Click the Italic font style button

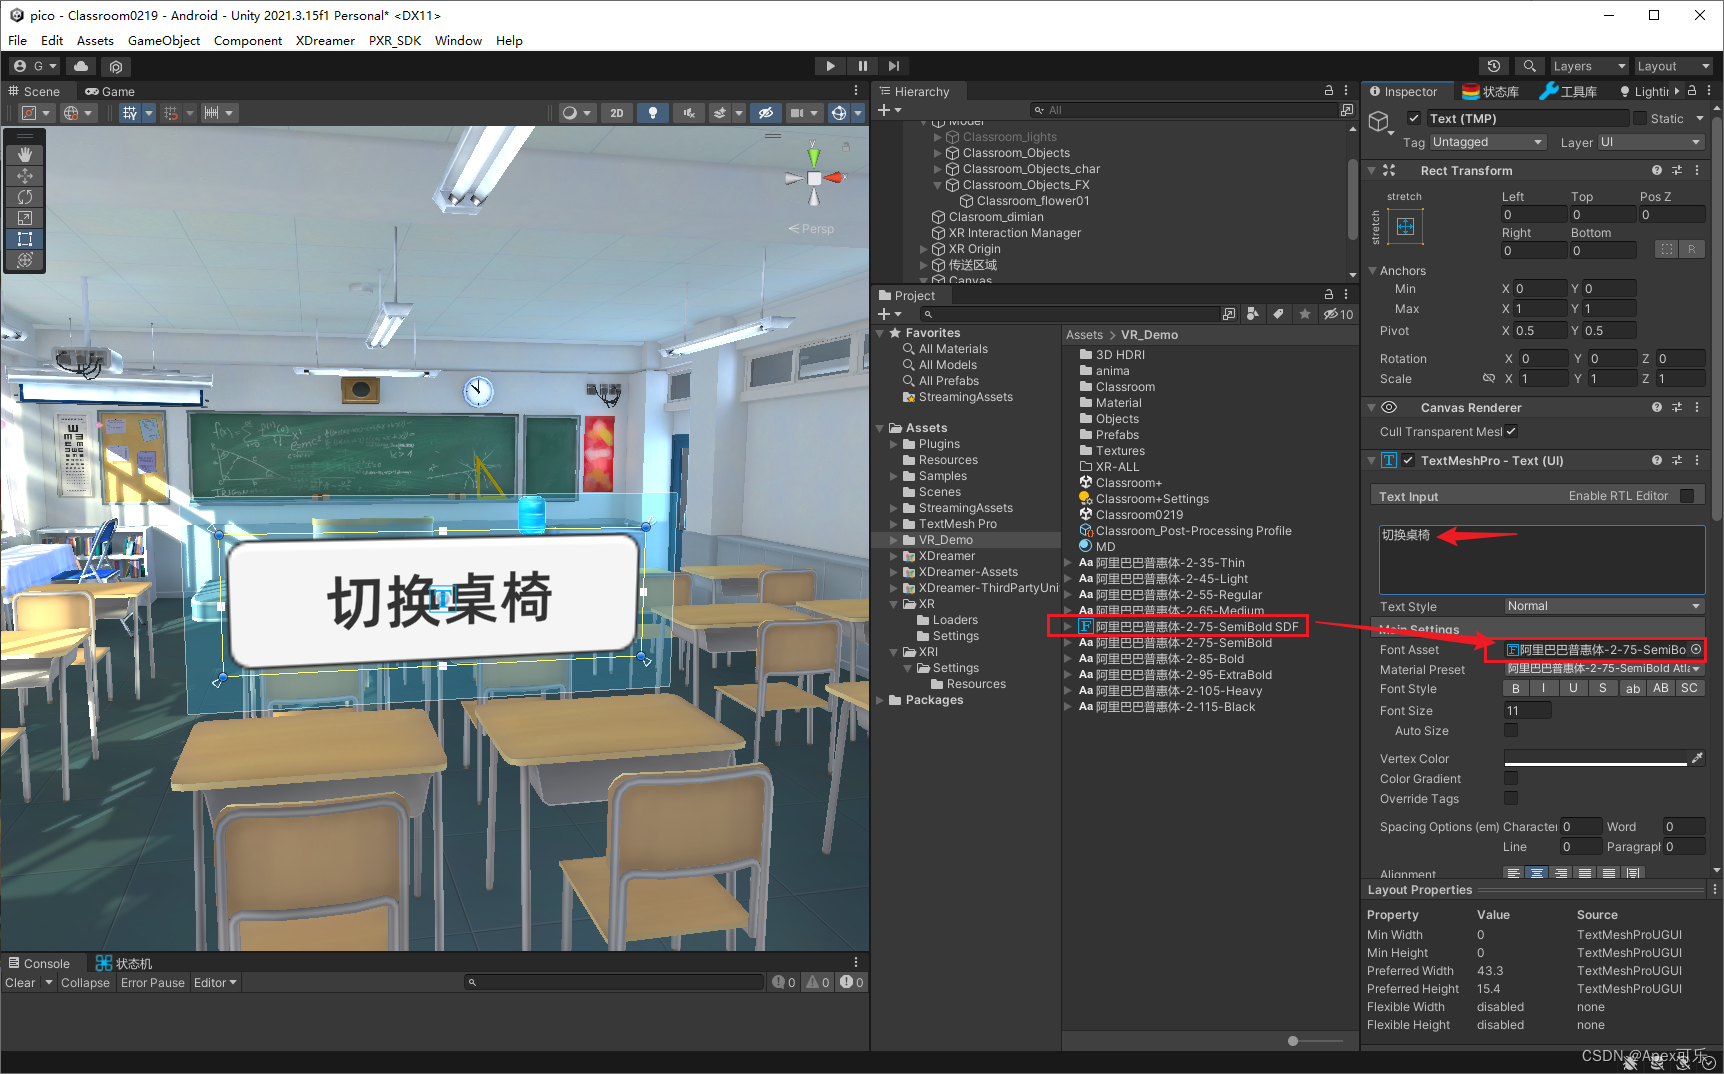(x=1544, y=689)
